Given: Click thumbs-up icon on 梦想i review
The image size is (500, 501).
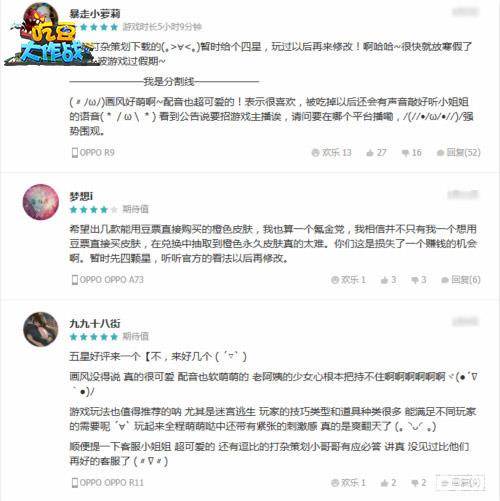Looking at the screenshot, I should [x=384, y=280].
